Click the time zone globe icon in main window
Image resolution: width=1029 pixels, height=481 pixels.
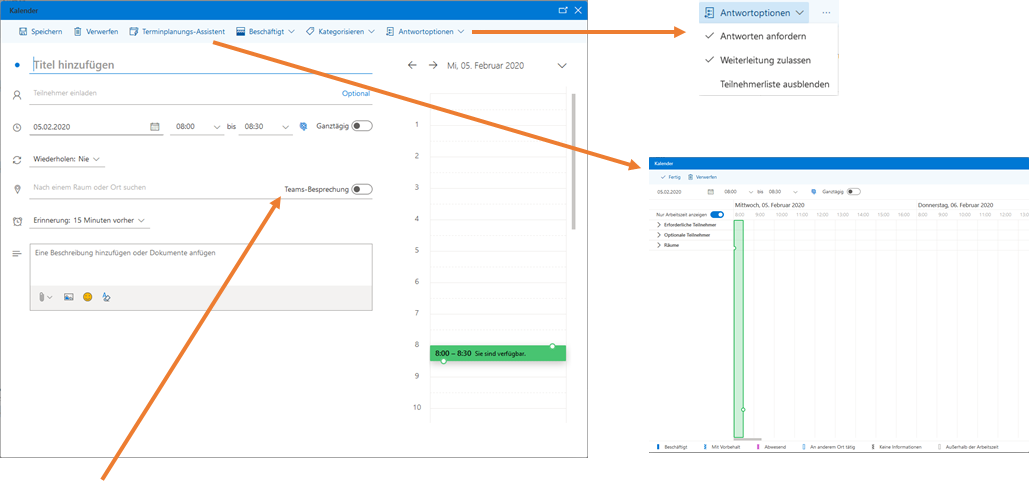tap(303, 127)
